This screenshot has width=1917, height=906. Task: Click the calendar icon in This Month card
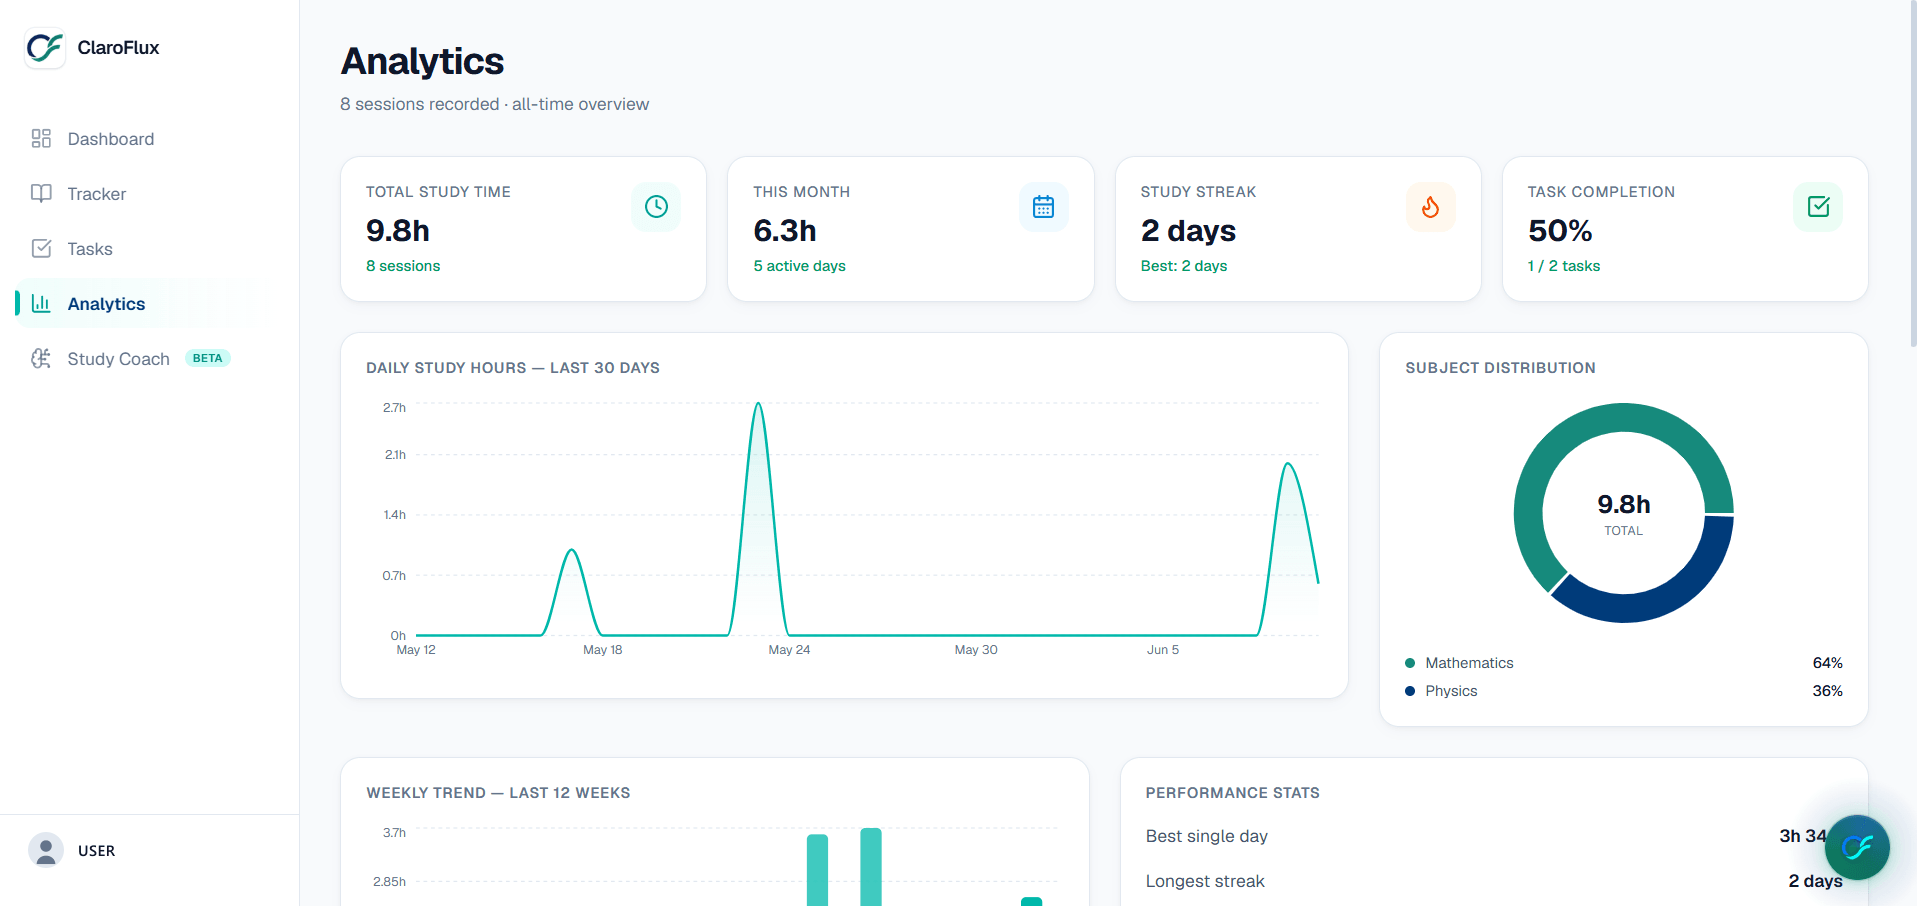[1043, 207]
